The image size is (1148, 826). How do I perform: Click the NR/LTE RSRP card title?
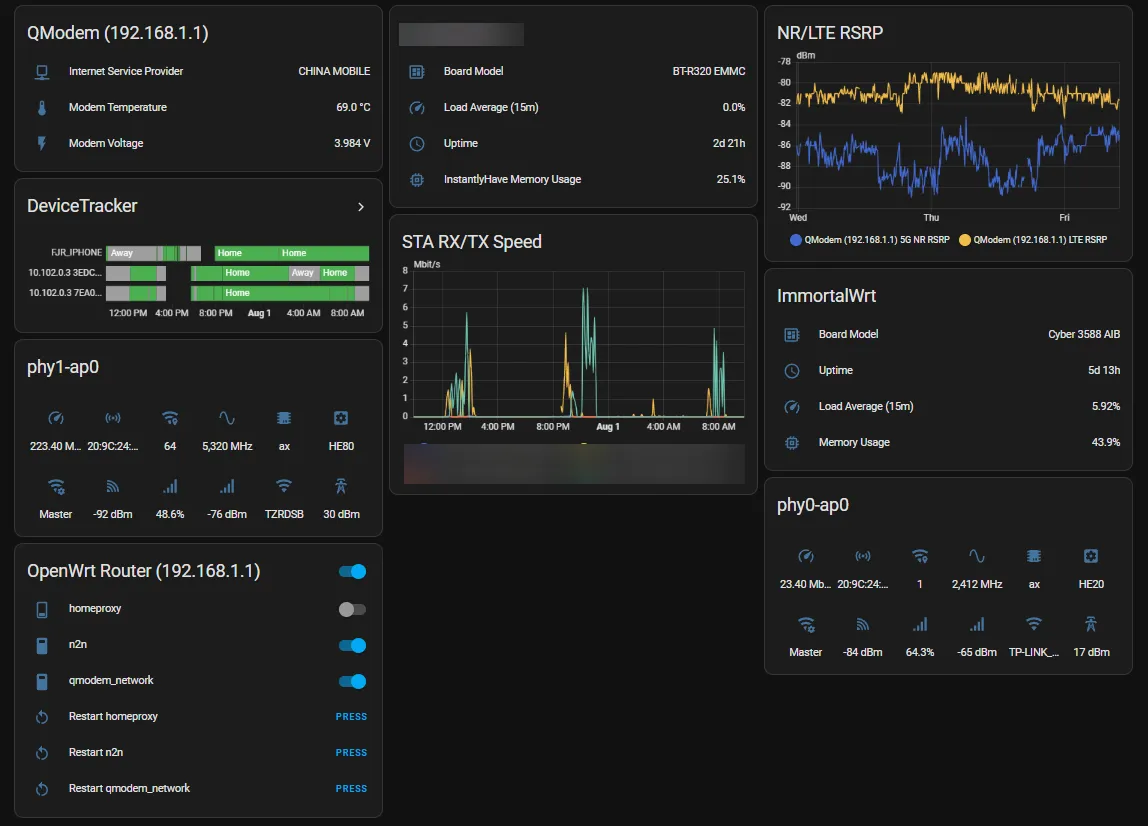point(830,33)
